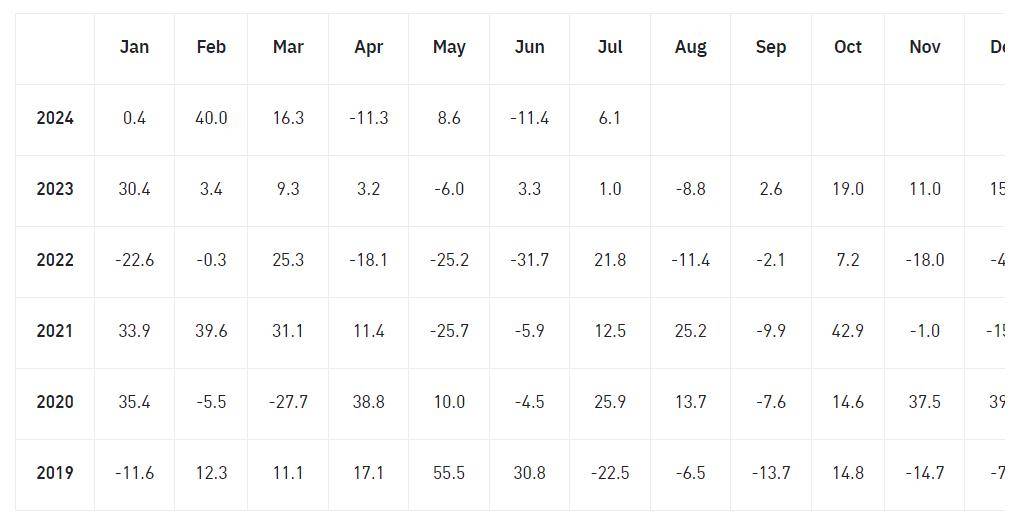Click the March 2022 value 25.3
The height and width of the screenshot is (512, 1031).
[x=288, y=260]
